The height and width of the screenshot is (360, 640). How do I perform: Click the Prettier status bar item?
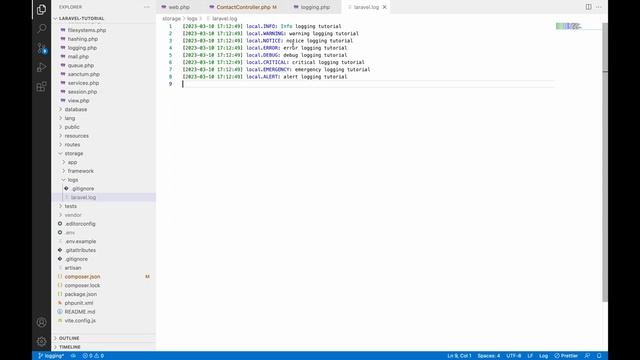pyautogui.click(x=566, y=356)
